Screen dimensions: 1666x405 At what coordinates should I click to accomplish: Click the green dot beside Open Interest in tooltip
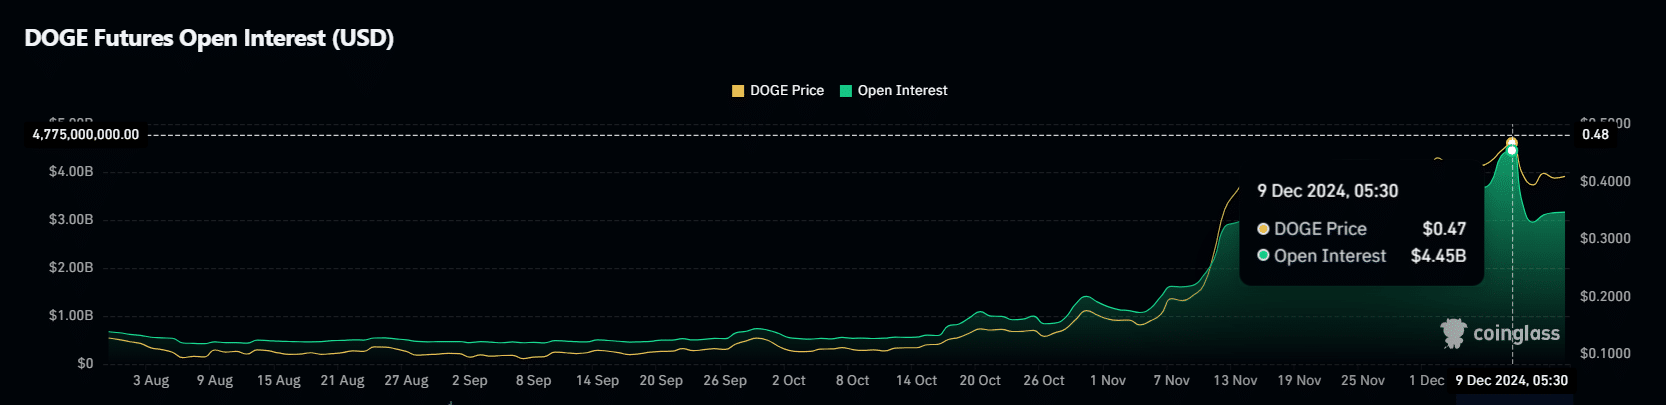click(1263, 256)
